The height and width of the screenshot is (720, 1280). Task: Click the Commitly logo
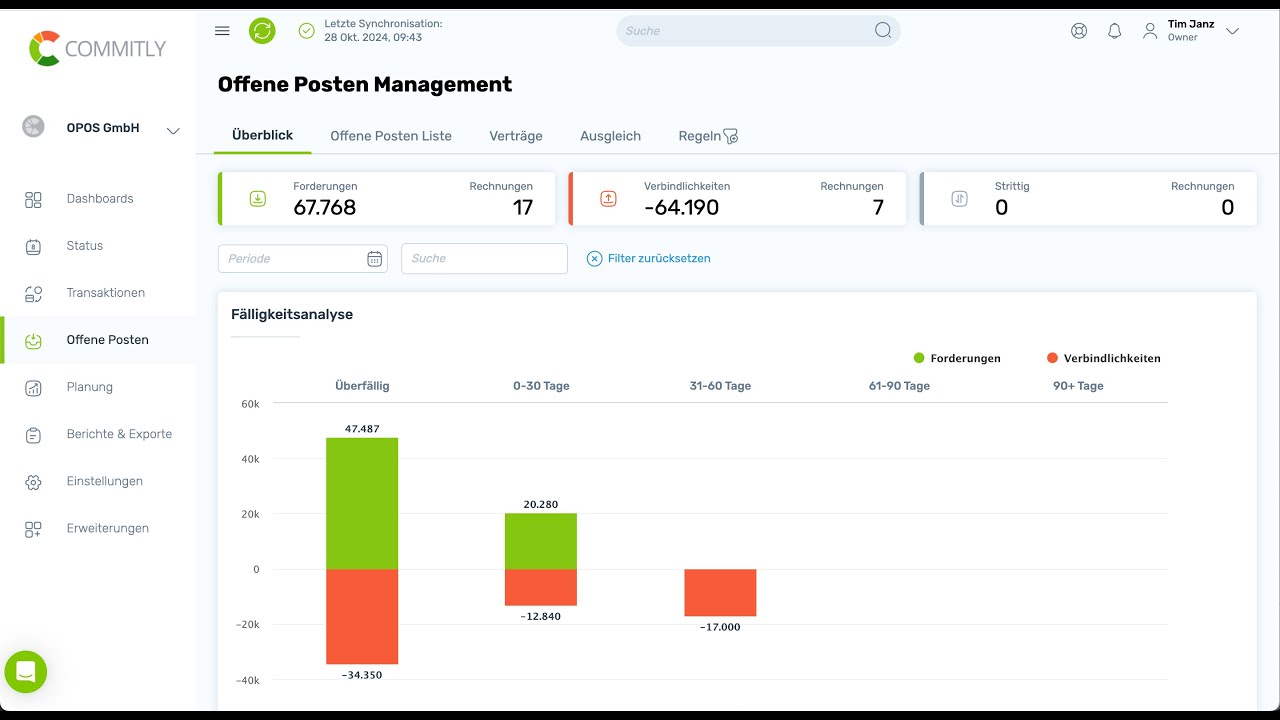tap(97, 48)
